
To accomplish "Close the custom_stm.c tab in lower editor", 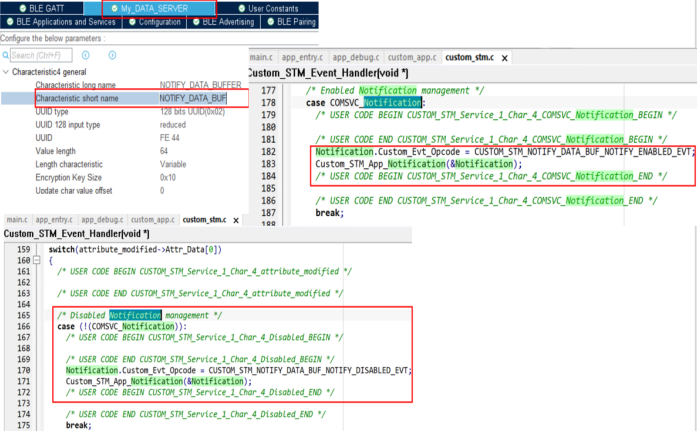I will pyautogui.click(x=235, y=219).
